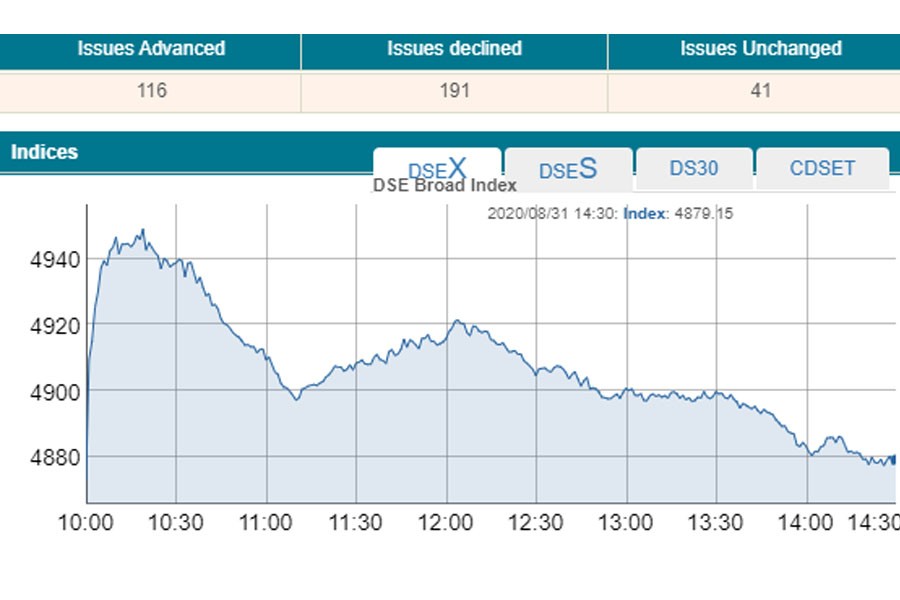Select the 116 advanced issues value
The image size is (900, 600).
point(151,91)
